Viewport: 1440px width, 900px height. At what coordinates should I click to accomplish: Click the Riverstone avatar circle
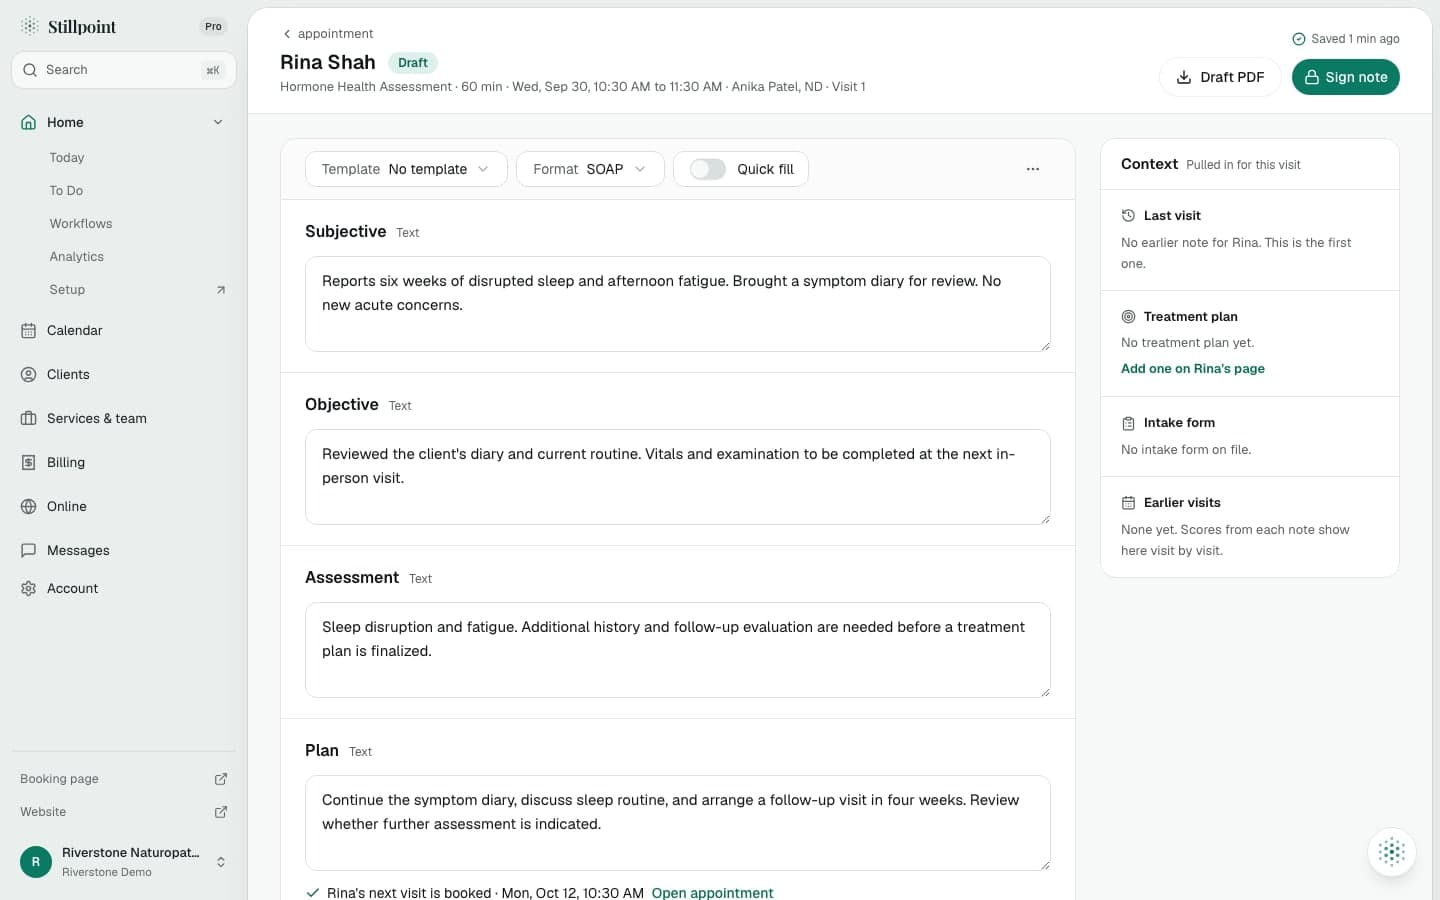[x=36, y=861]
